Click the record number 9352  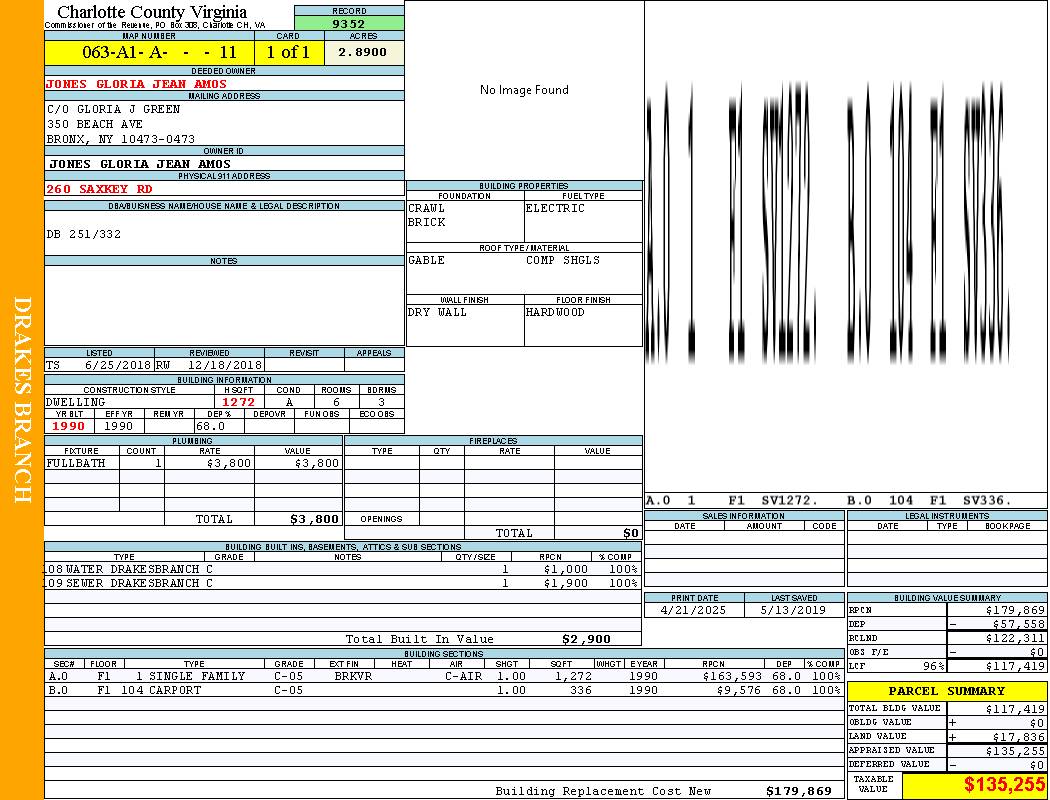tap(349, 23)
